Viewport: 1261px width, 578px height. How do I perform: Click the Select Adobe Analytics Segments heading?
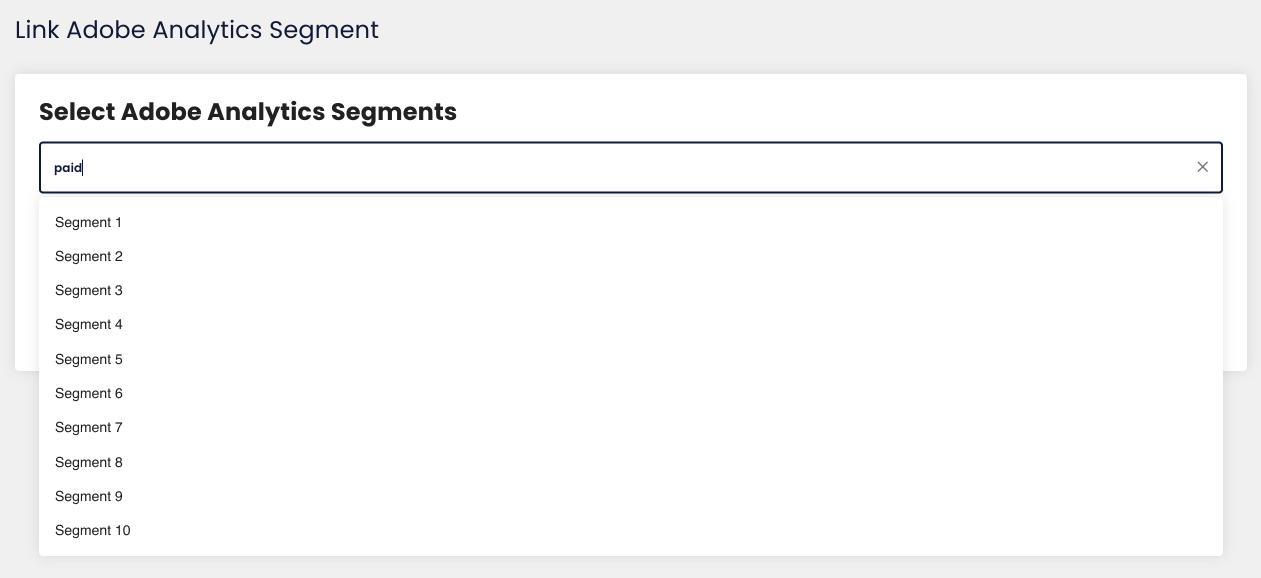tap(246, 112)
